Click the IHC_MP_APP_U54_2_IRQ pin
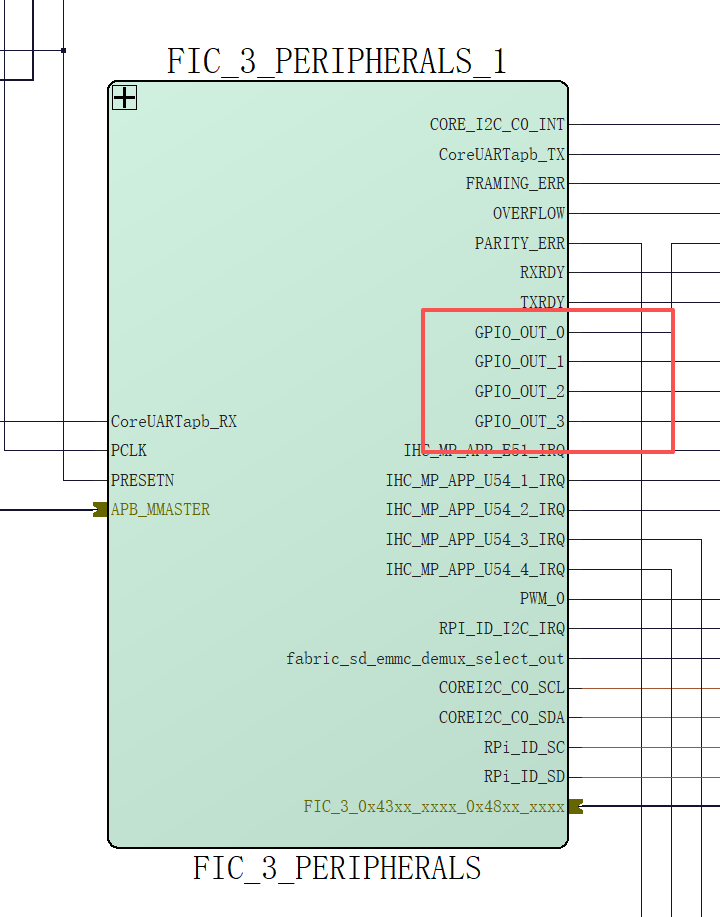The image size is (720, 917). point(476,510)
